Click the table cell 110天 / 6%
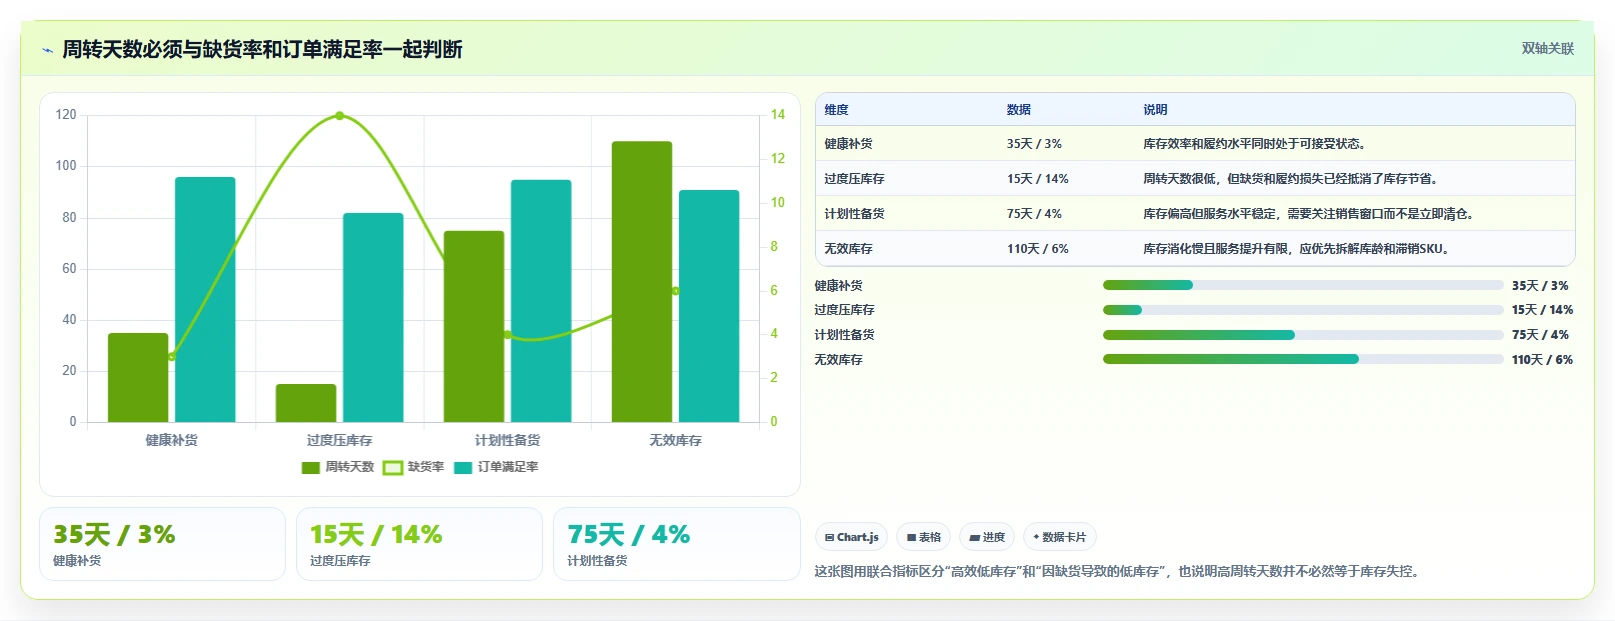1615x621 pixels. pyautogui.click(x=1037, y=249)
